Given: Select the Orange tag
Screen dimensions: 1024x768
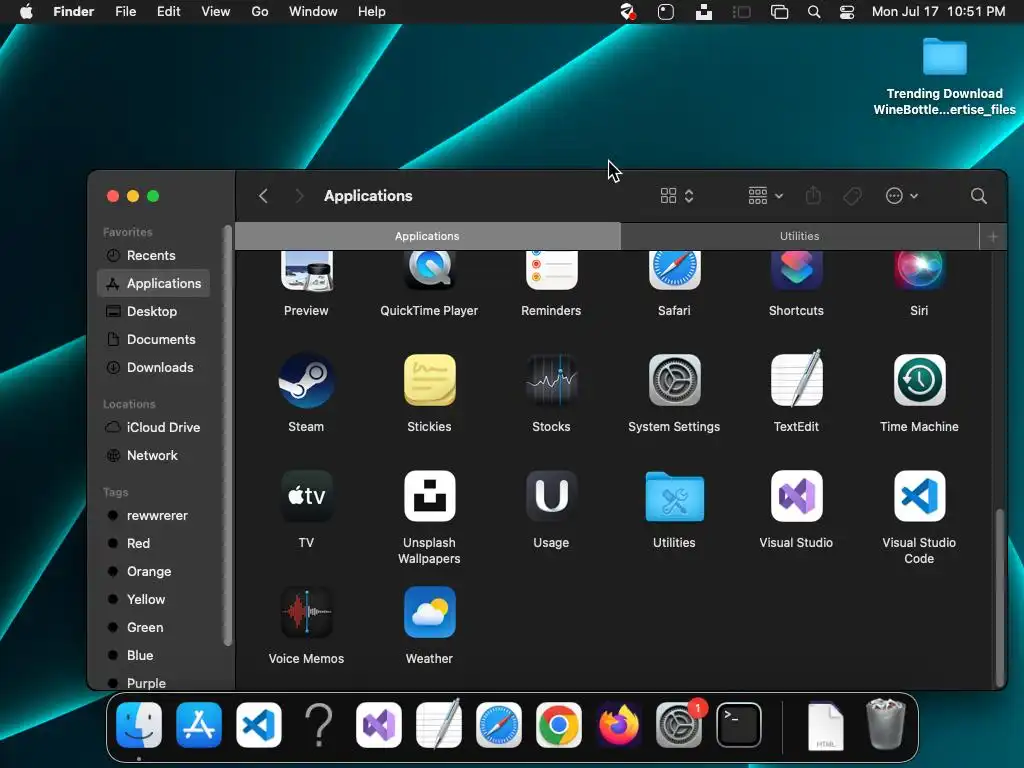Looking at the screenshot, I should click(153, 571).
